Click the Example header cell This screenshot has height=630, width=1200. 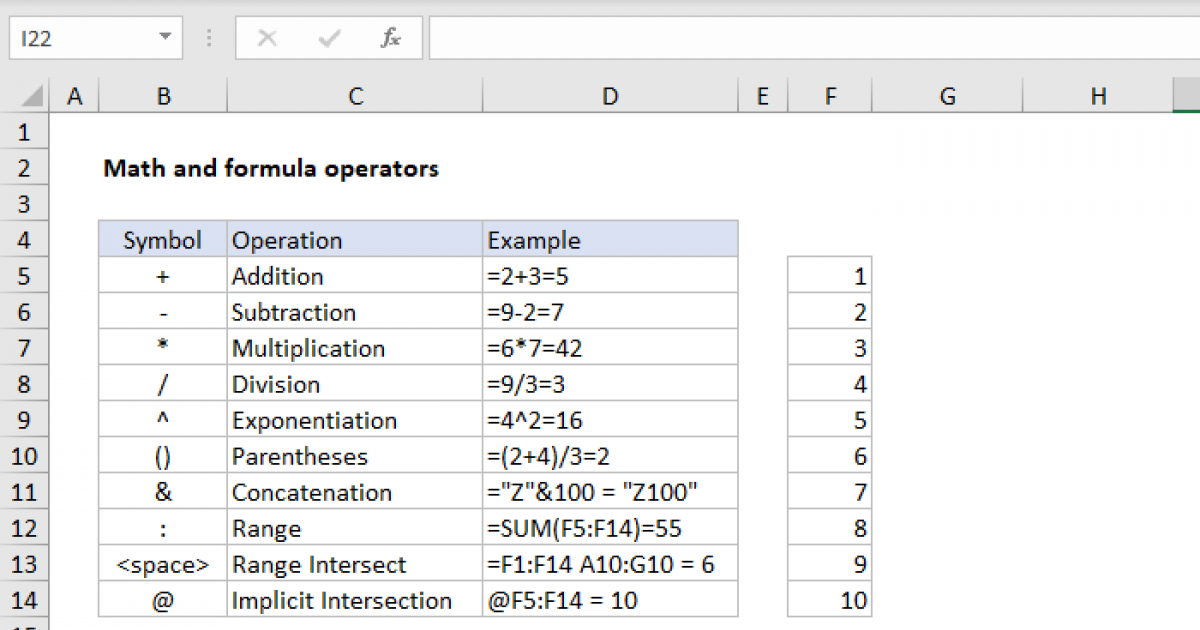(534, 240)
